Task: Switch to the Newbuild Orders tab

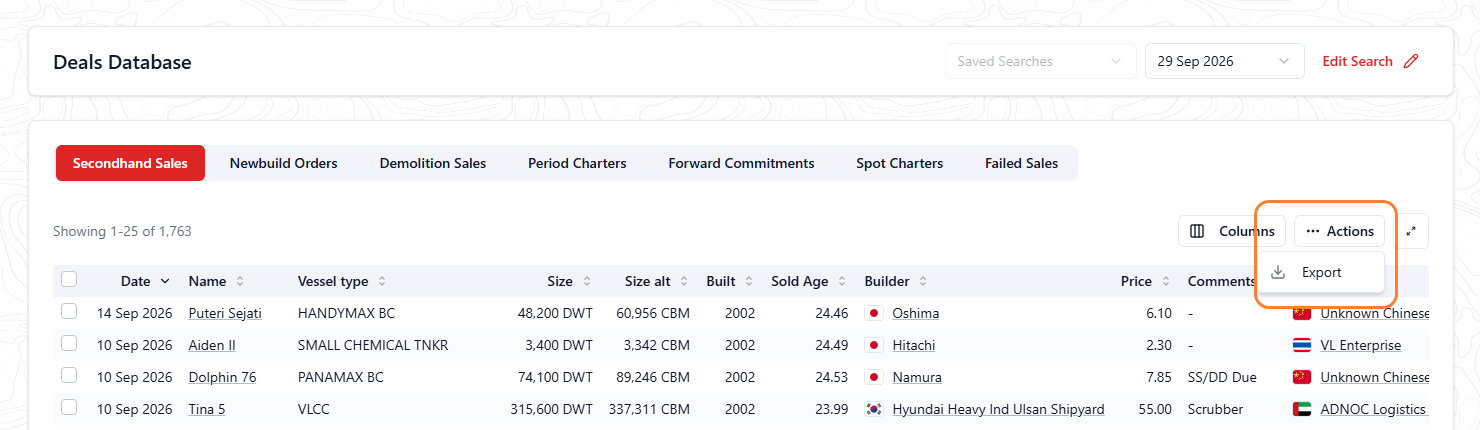Action: [283, 163]
